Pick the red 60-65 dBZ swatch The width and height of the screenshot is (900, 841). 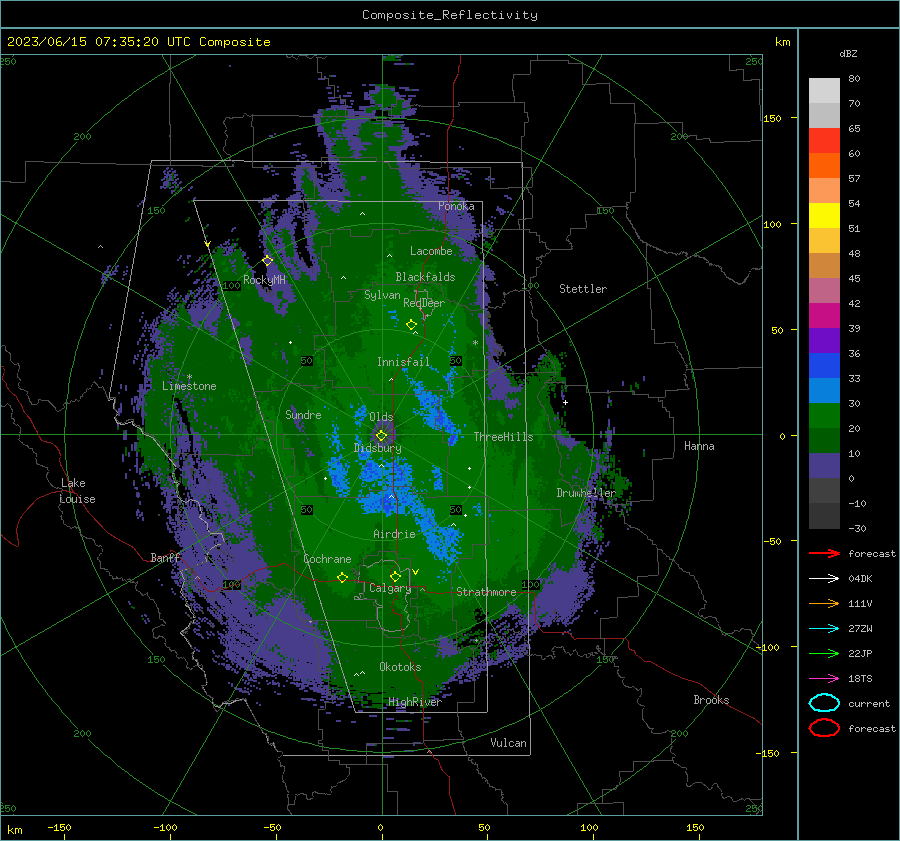pos(824,141)
